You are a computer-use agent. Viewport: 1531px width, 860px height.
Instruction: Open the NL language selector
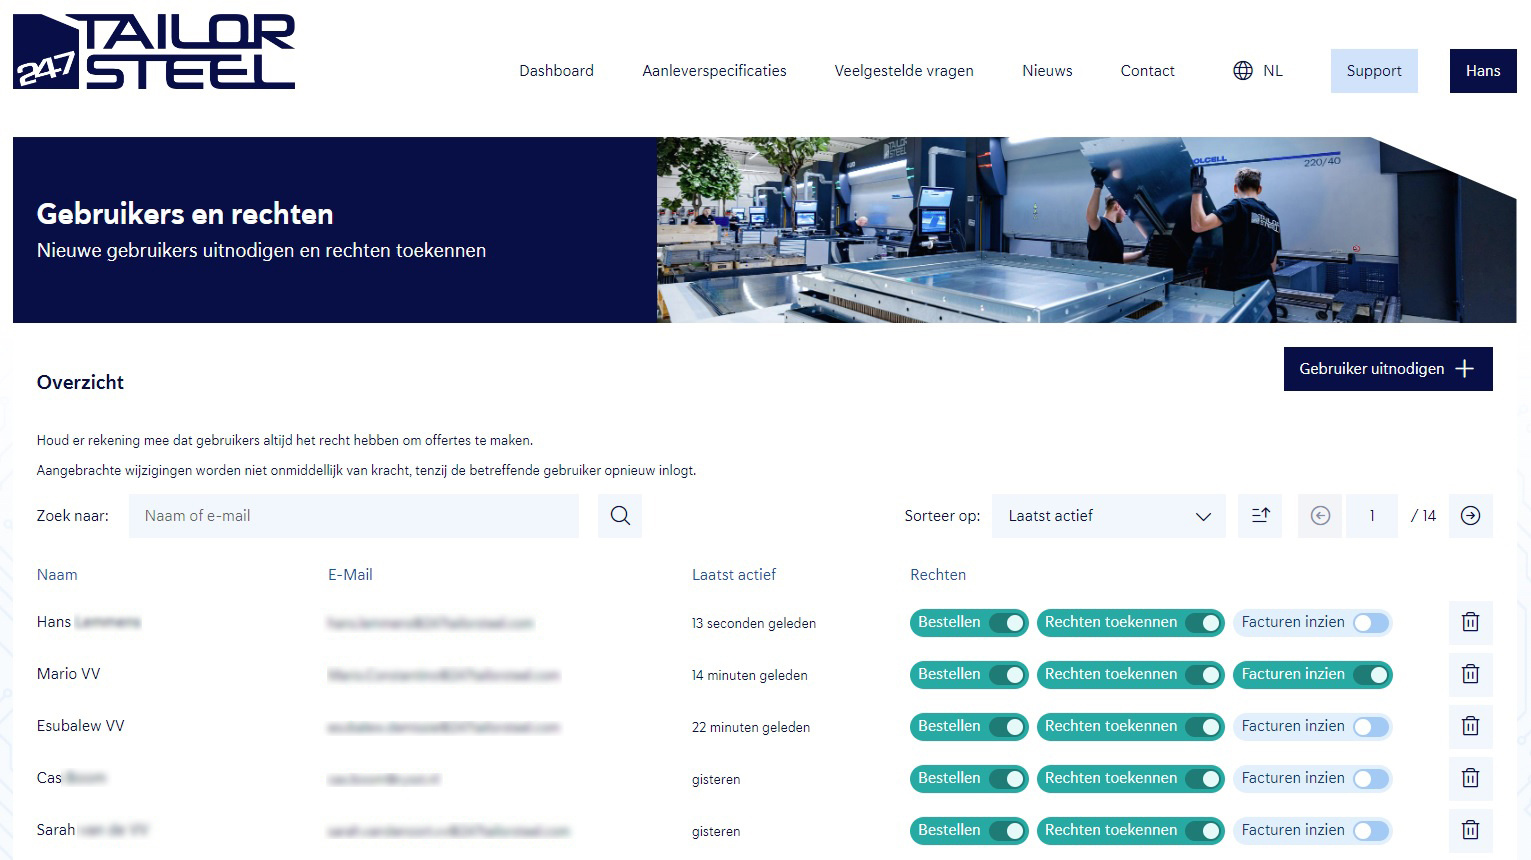coord(1258,71)
